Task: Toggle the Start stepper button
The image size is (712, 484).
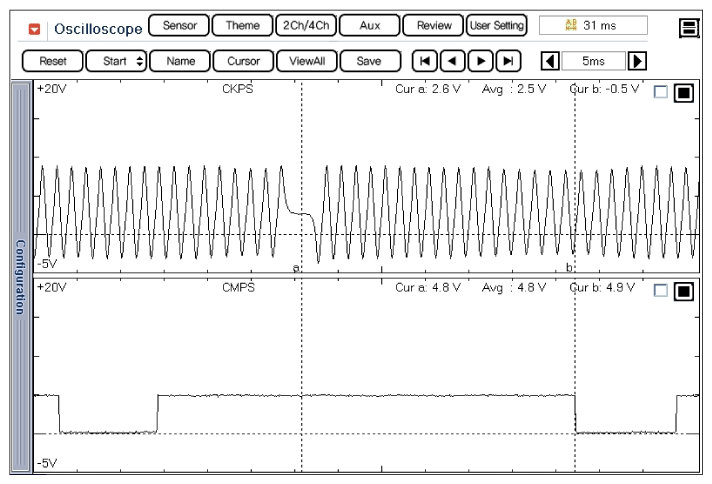Action: tap(116, 61)
